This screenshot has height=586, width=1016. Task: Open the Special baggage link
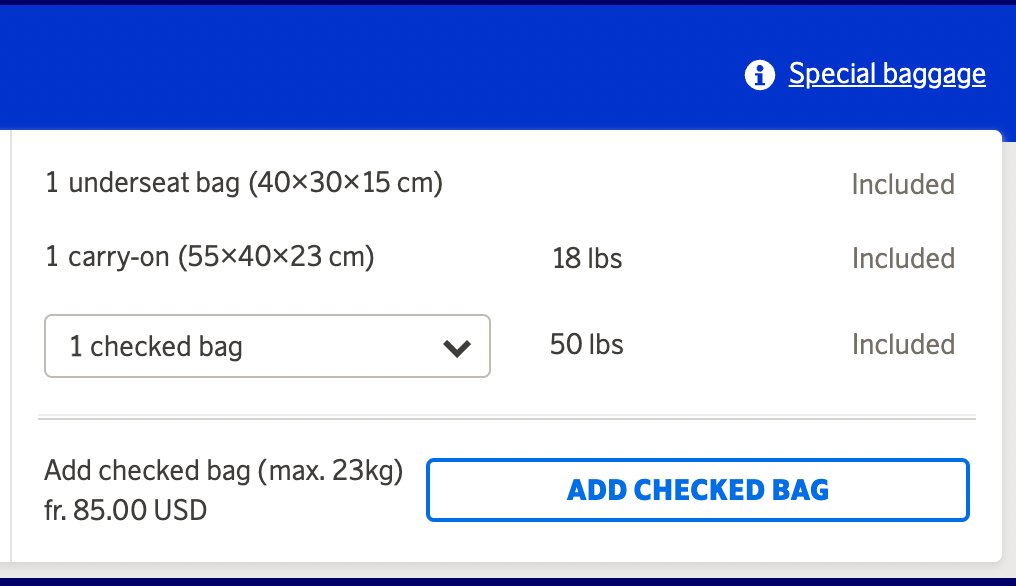click(x=886, y=74)
